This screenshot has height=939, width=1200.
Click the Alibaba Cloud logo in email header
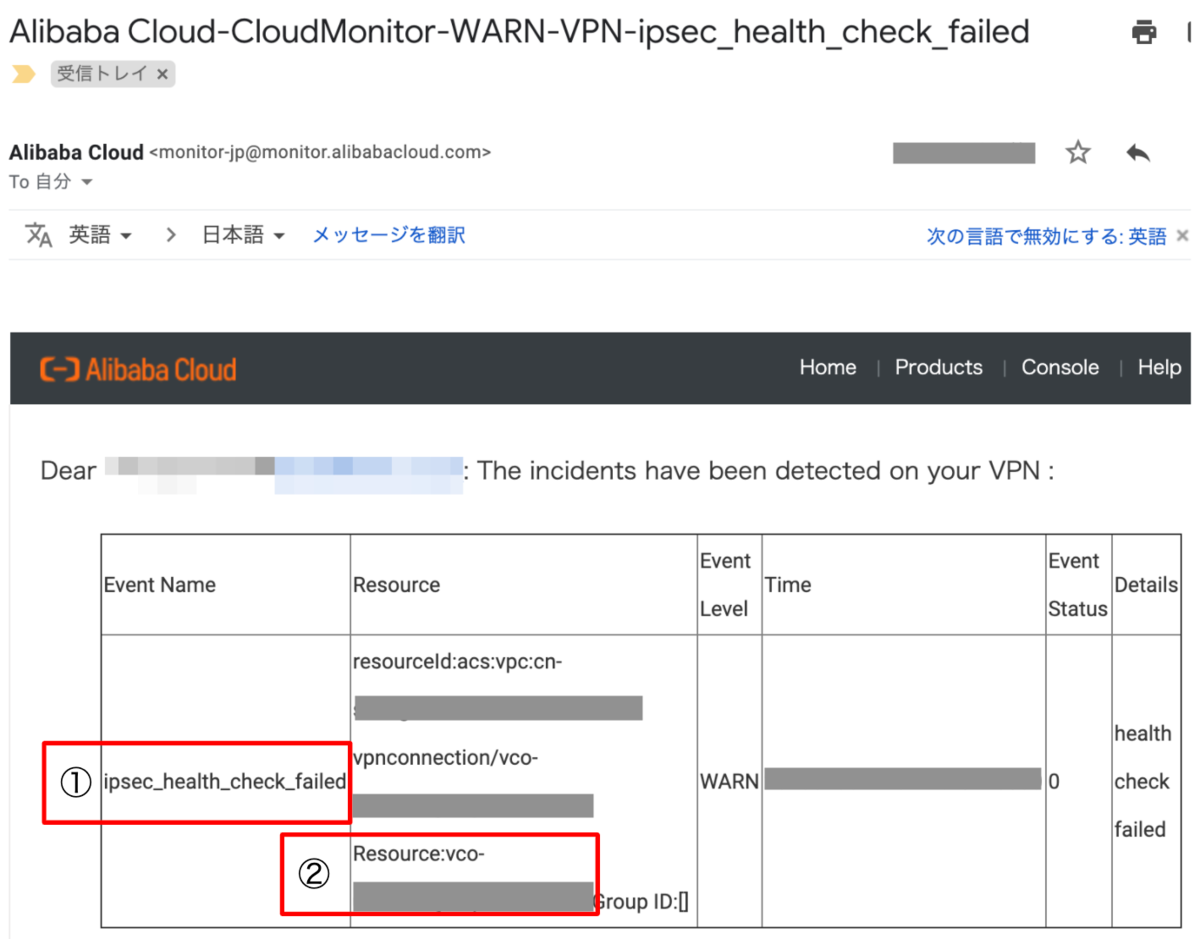pyautogui.click(x=138, y=369)
